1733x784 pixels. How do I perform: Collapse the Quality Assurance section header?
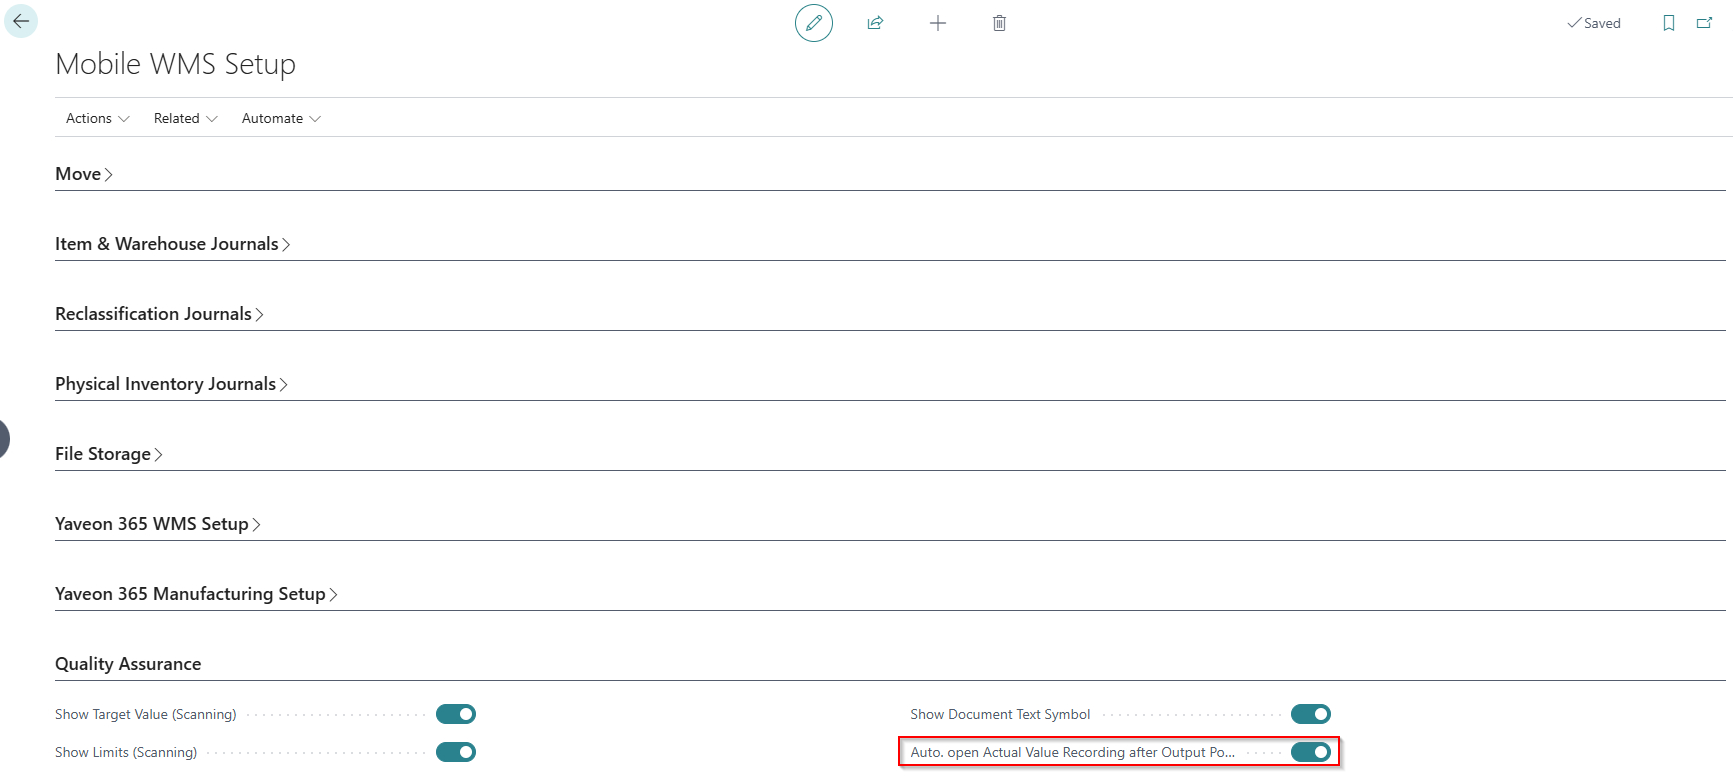[128, 664]
